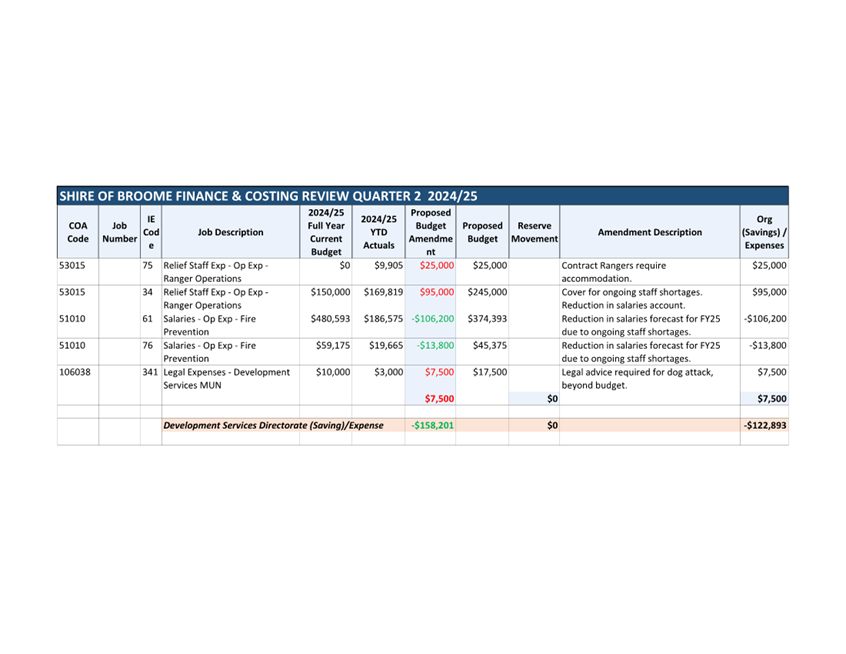
Task: Click the Proposed Budget Amendment header
Action: click(431, 232)
